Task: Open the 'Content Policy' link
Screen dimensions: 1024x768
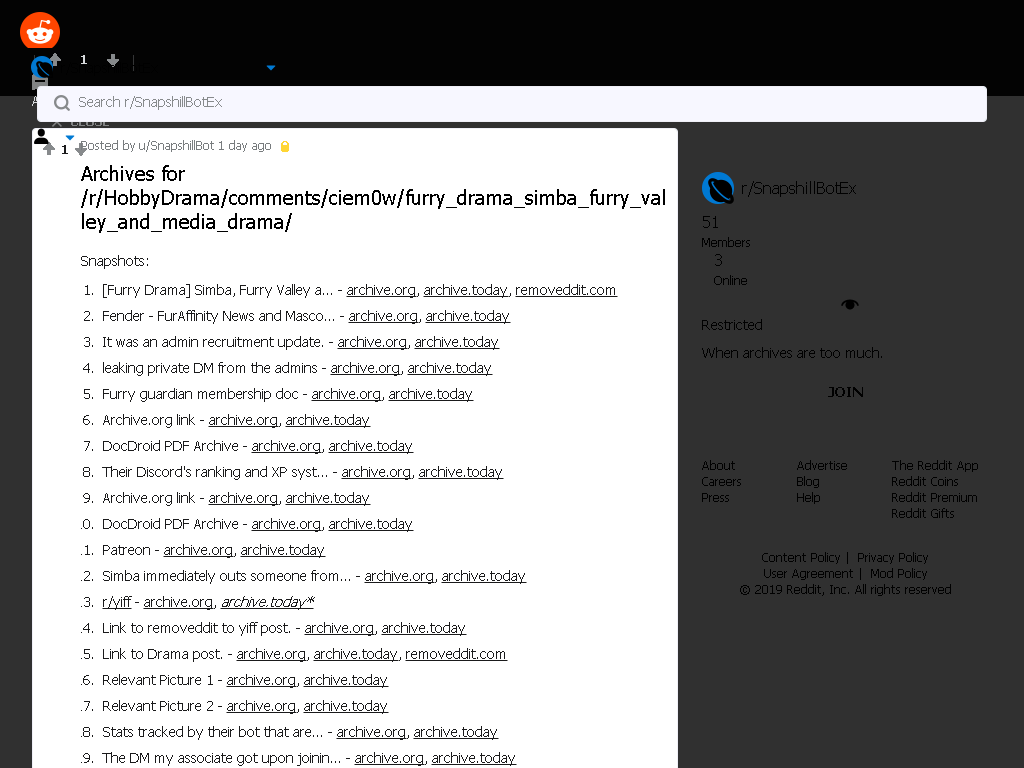Action: pyautogui.click(x=801, y=558)
